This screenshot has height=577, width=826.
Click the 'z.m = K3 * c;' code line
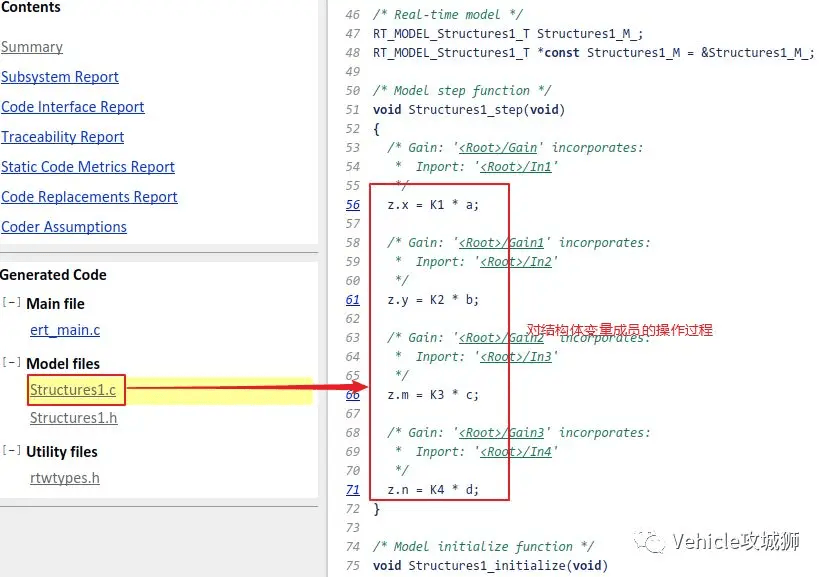[x=433, y=395]
